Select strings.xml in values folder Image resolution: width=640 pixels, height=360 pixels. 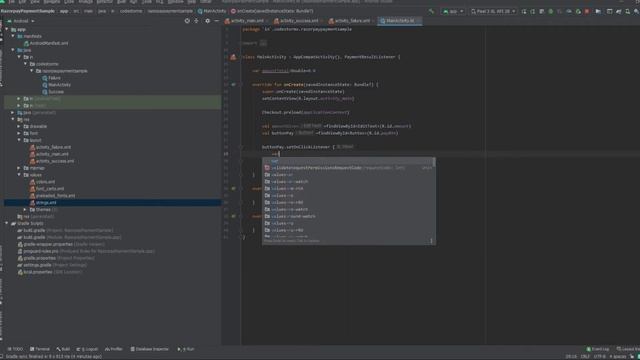coord(113,203)
